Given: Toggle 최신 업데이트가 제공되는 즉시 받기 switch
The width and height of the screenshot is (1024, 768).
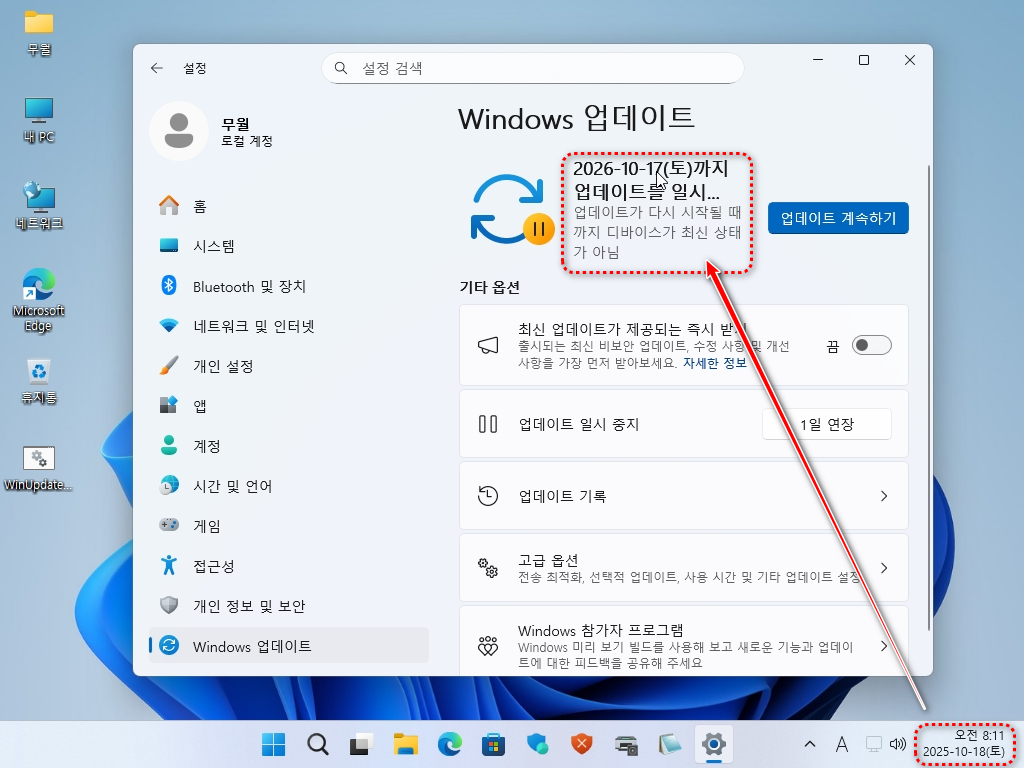Looking at the screenshot, I should pyautogui.click(x=871, y=345).
